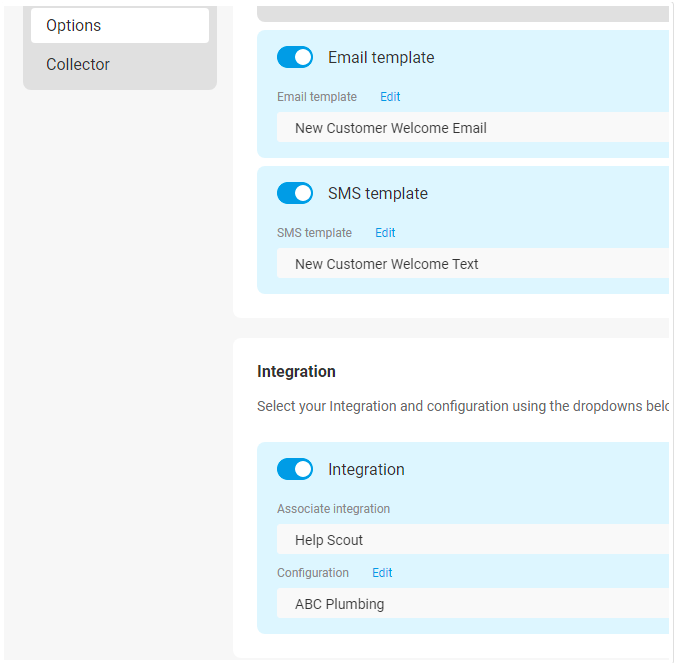Viewport: 676px width, 664px height.
Task: Open the ABC Plumbing configuration dropdown
Action: pos(473,604)
